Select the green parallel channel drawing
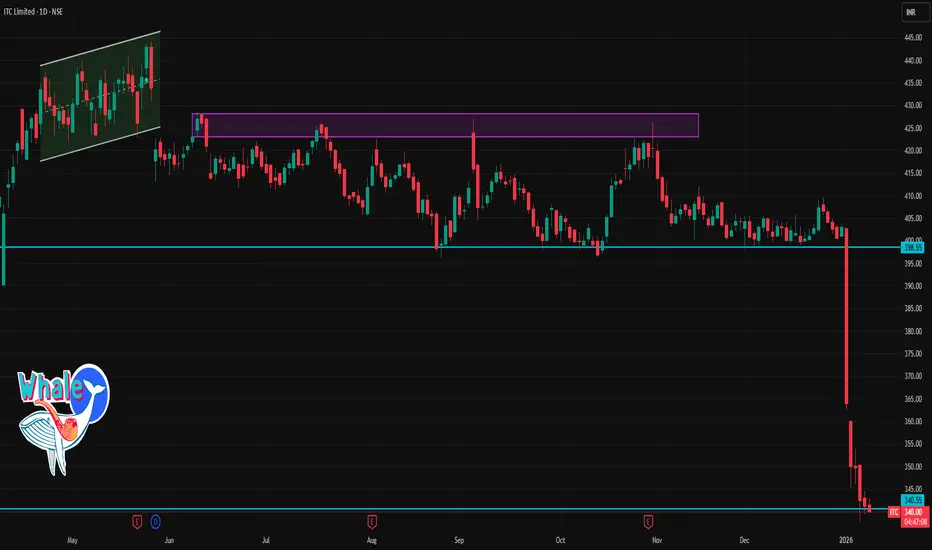This screenshot has width=932, height=550. pyautogui.click(x=100, y=96)
